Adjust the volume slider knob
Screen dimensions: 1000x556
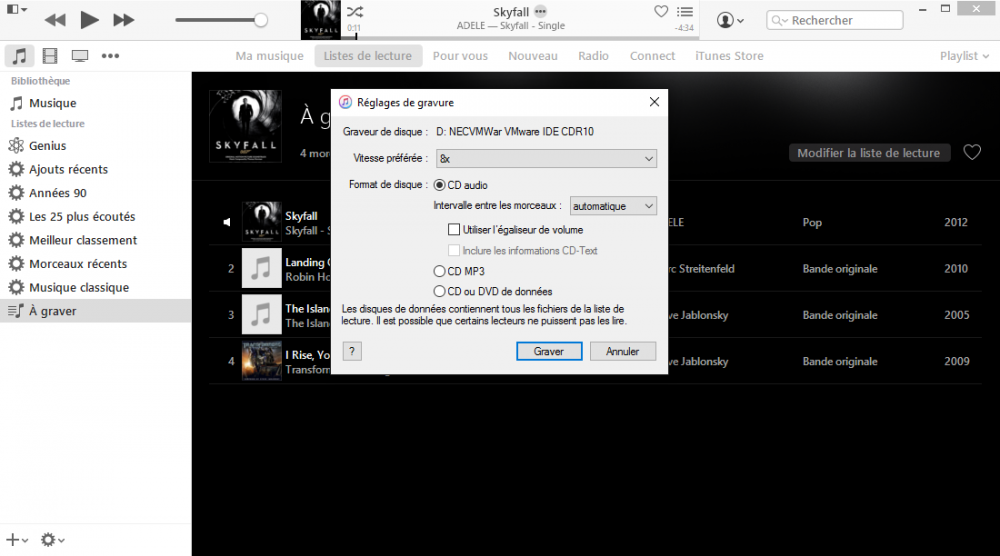click(260, 20)
